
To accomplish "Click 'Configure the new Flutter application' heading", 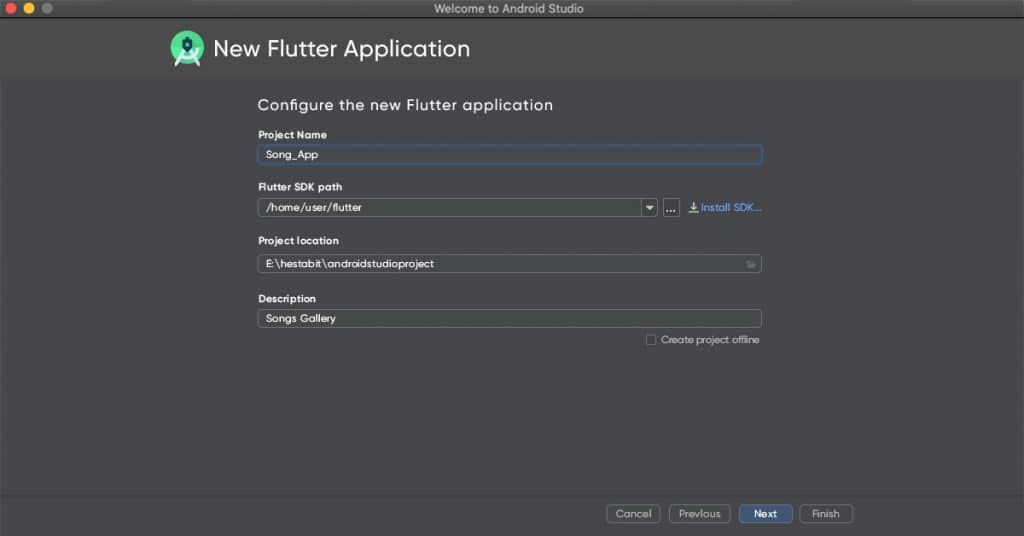I will (x=405, y=105).
